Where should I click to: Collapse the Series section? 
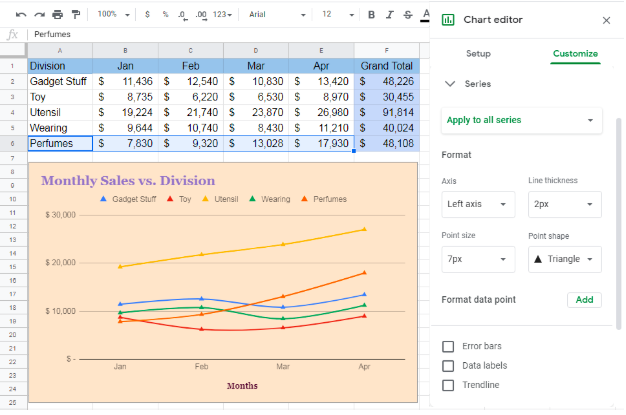(x=450, y=84)
